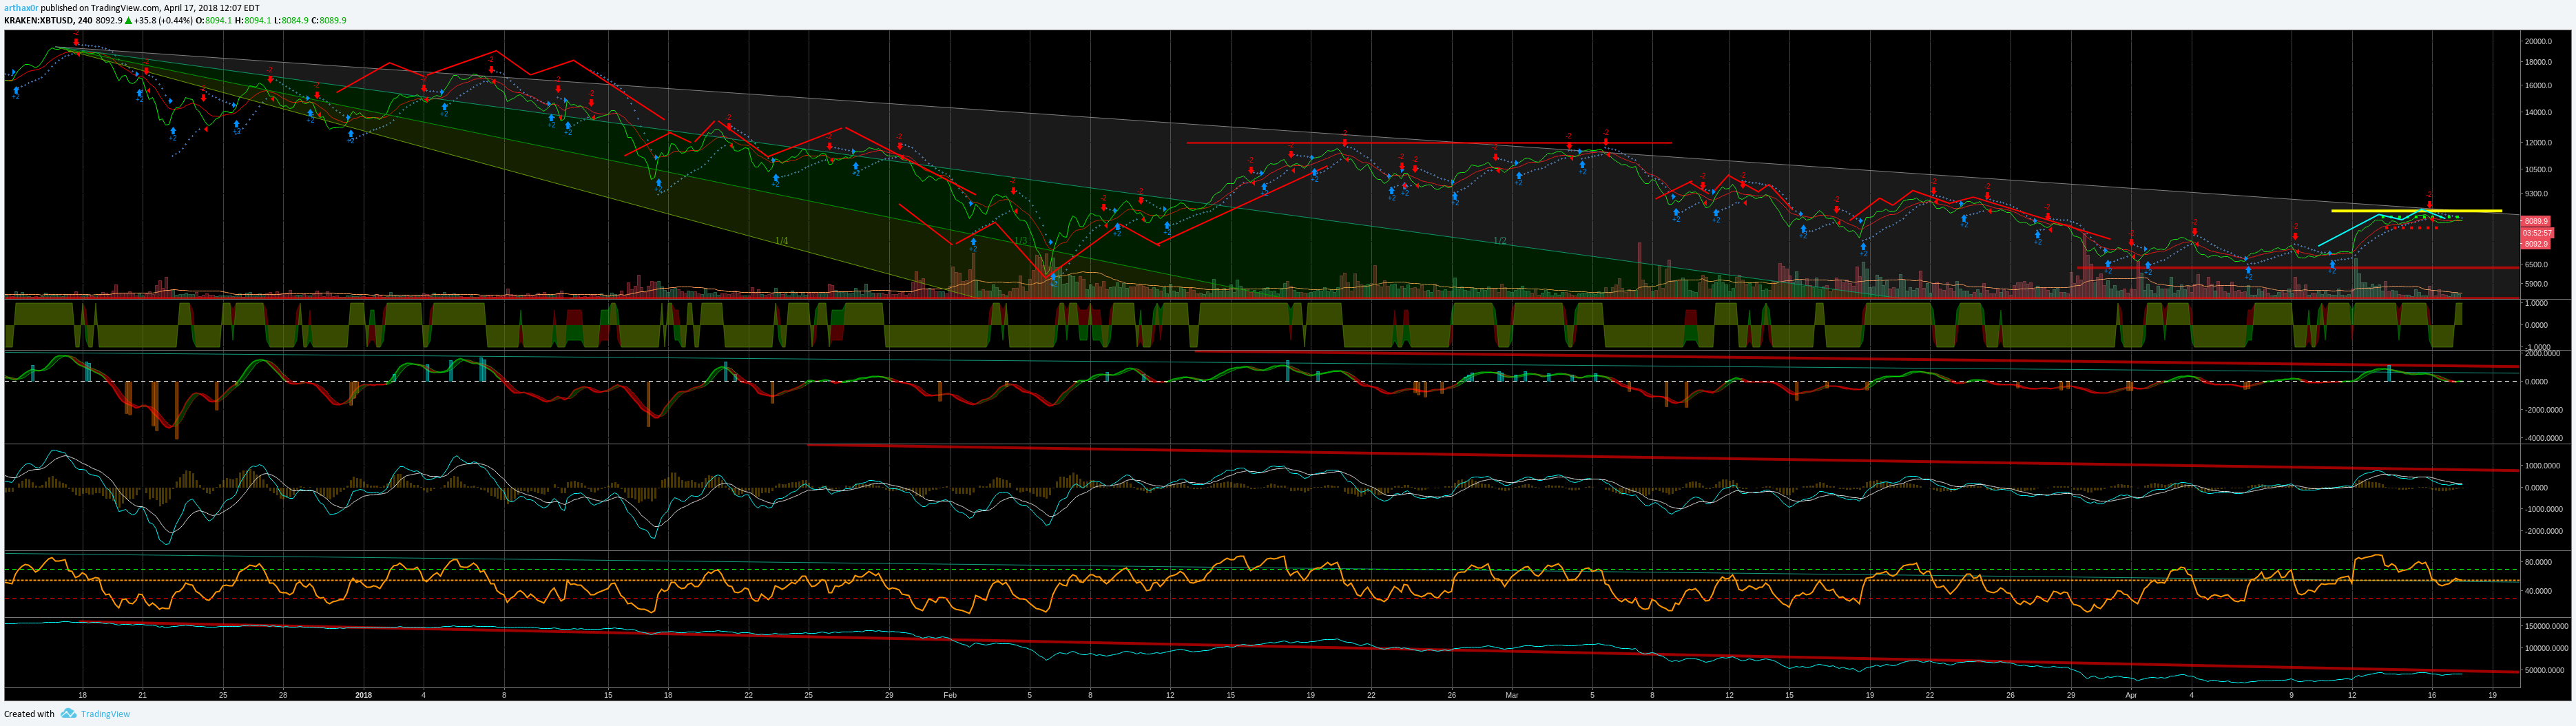Select the KRAKEN:XBTUSD, 240 symbol title
The height and width of the screenshot is (726, 2576).
(48, 20)
